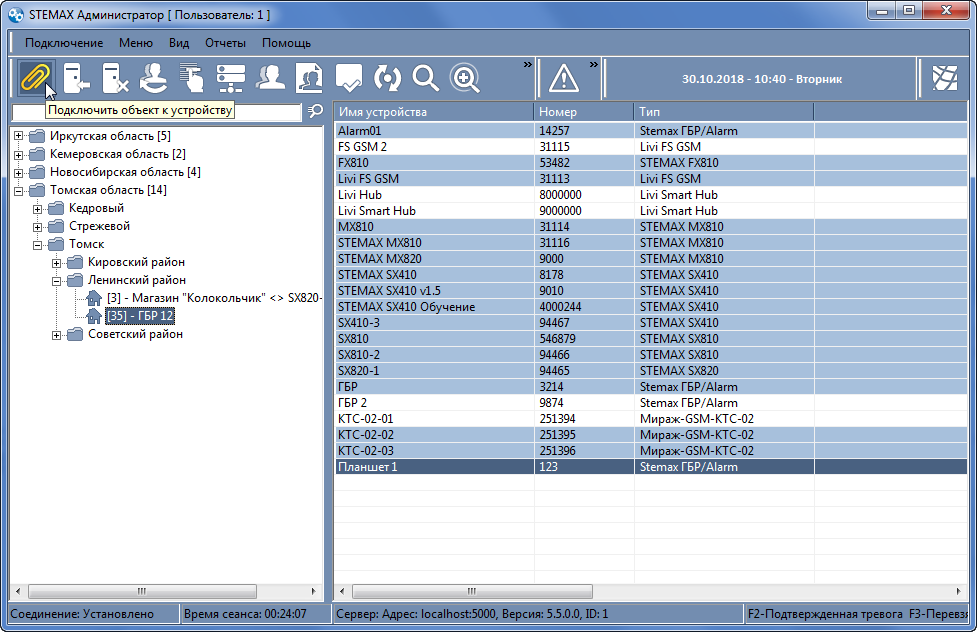Select the КТС-02-02 device row

(x=651, y=434)
